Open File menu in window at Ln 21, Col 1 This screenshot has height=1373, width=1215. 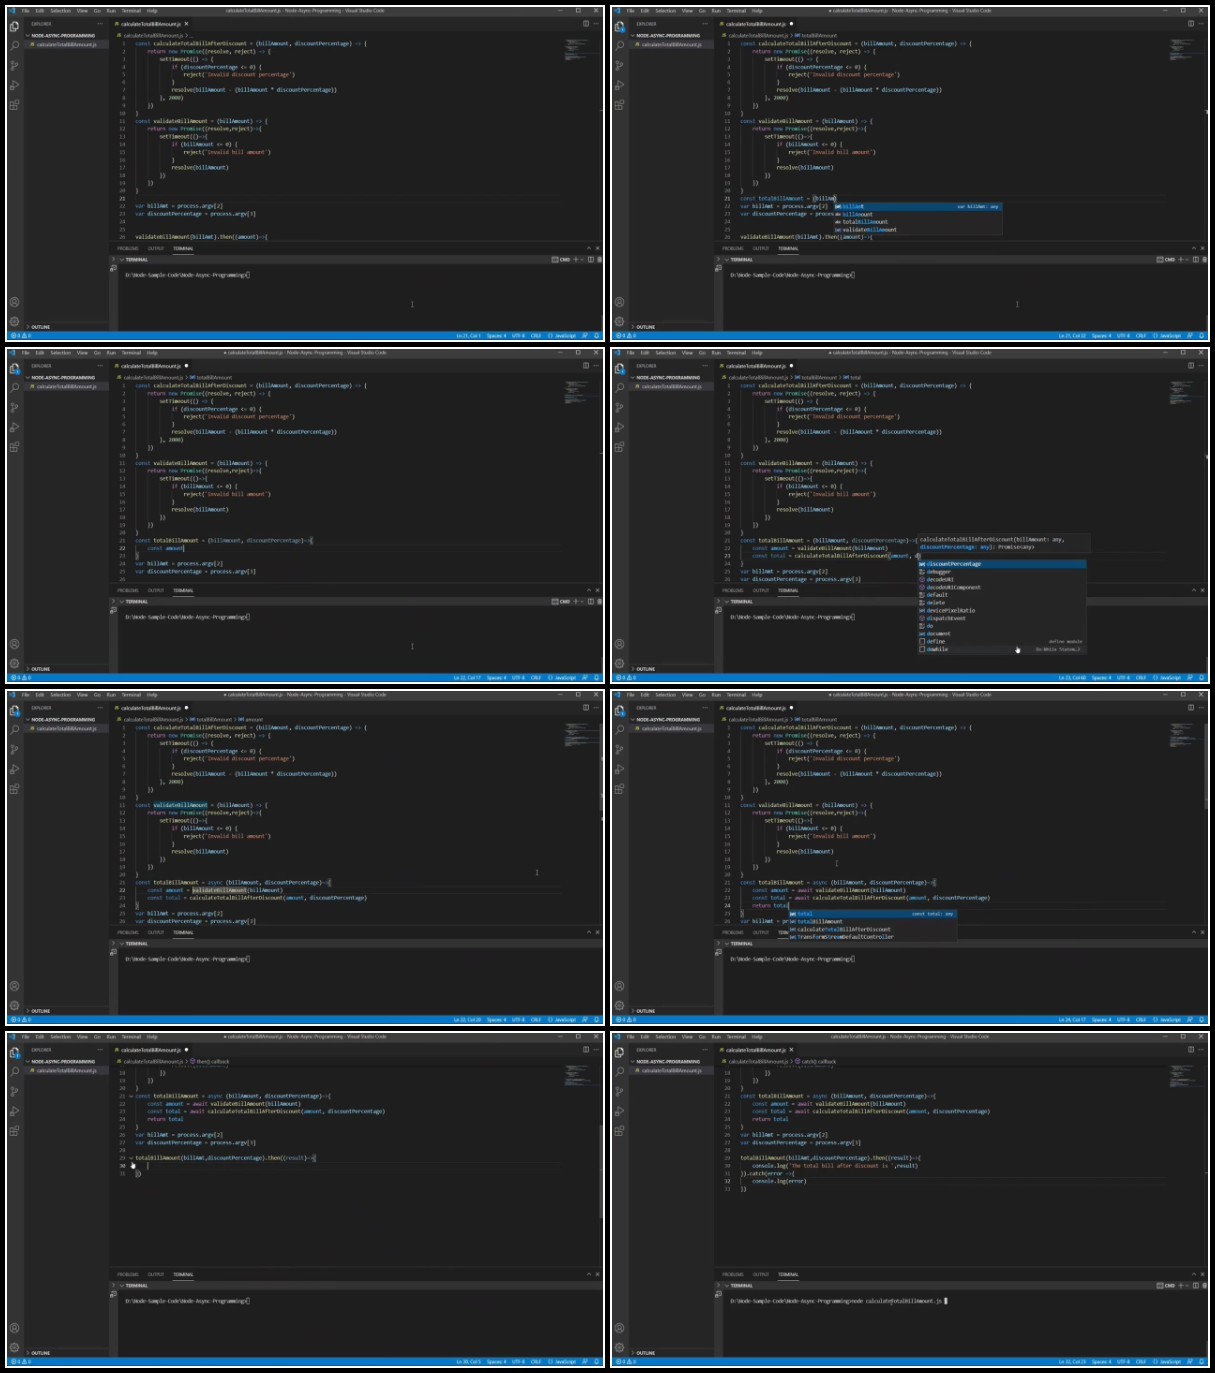pyautogui.click(x=26, y=11)
